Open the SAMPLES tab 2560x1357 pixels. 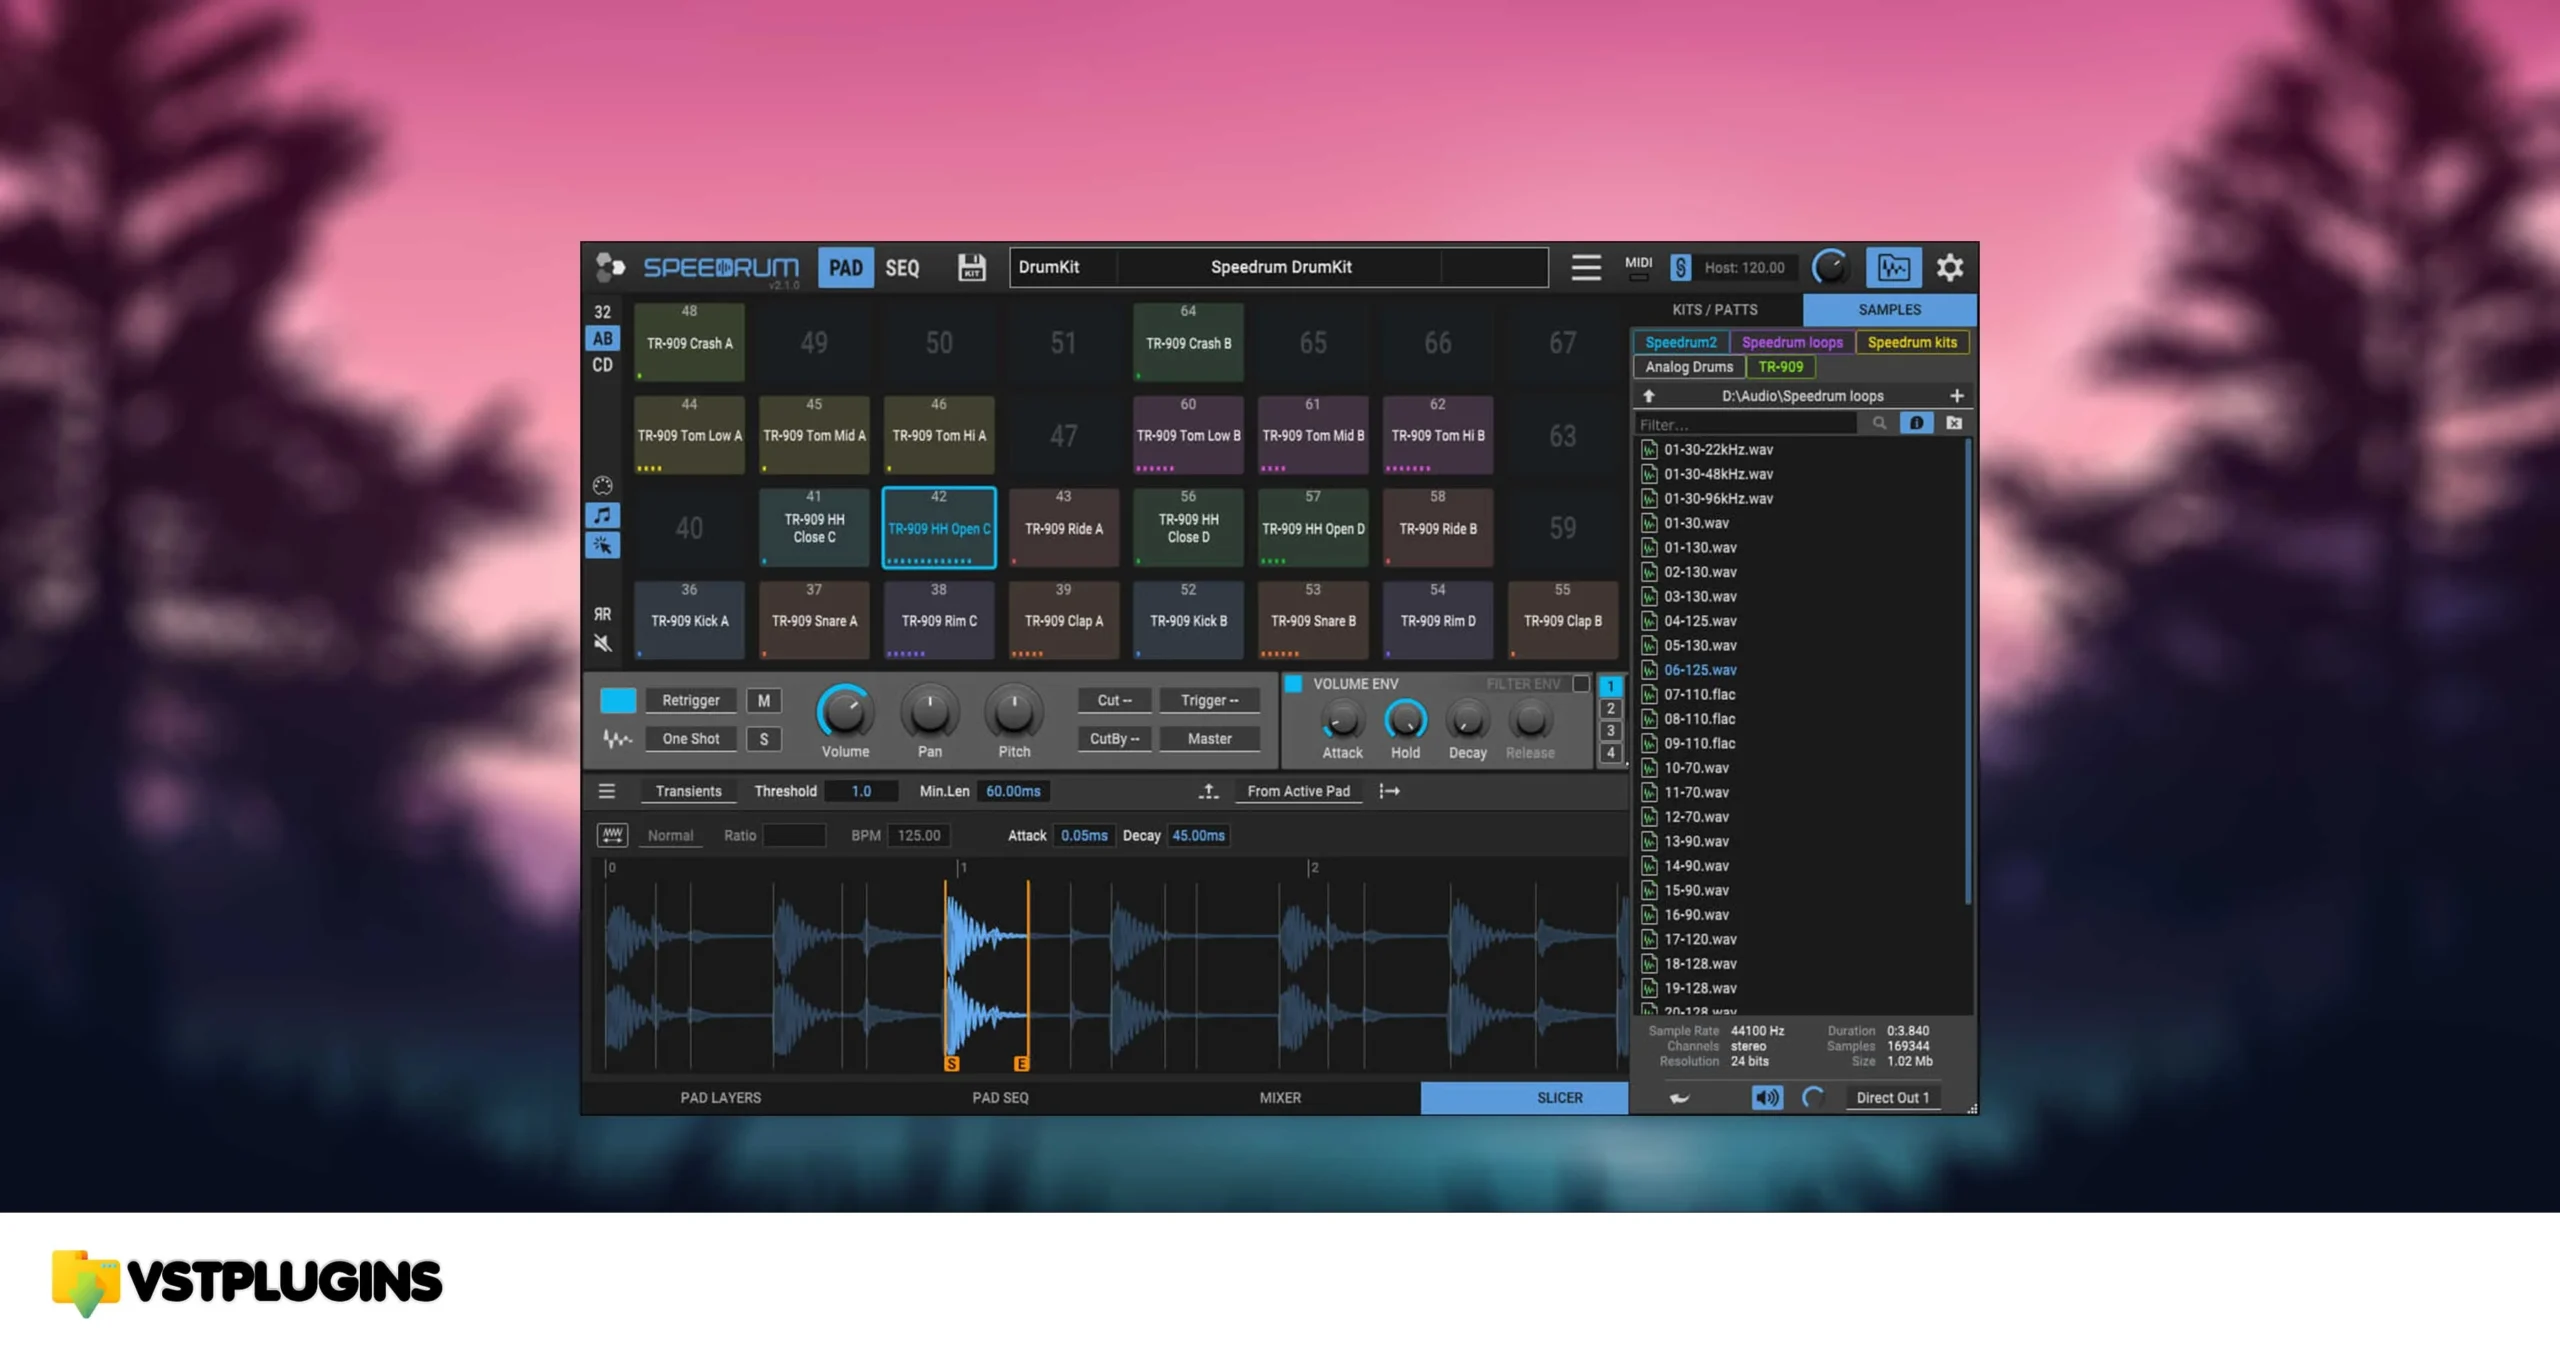1889,310
